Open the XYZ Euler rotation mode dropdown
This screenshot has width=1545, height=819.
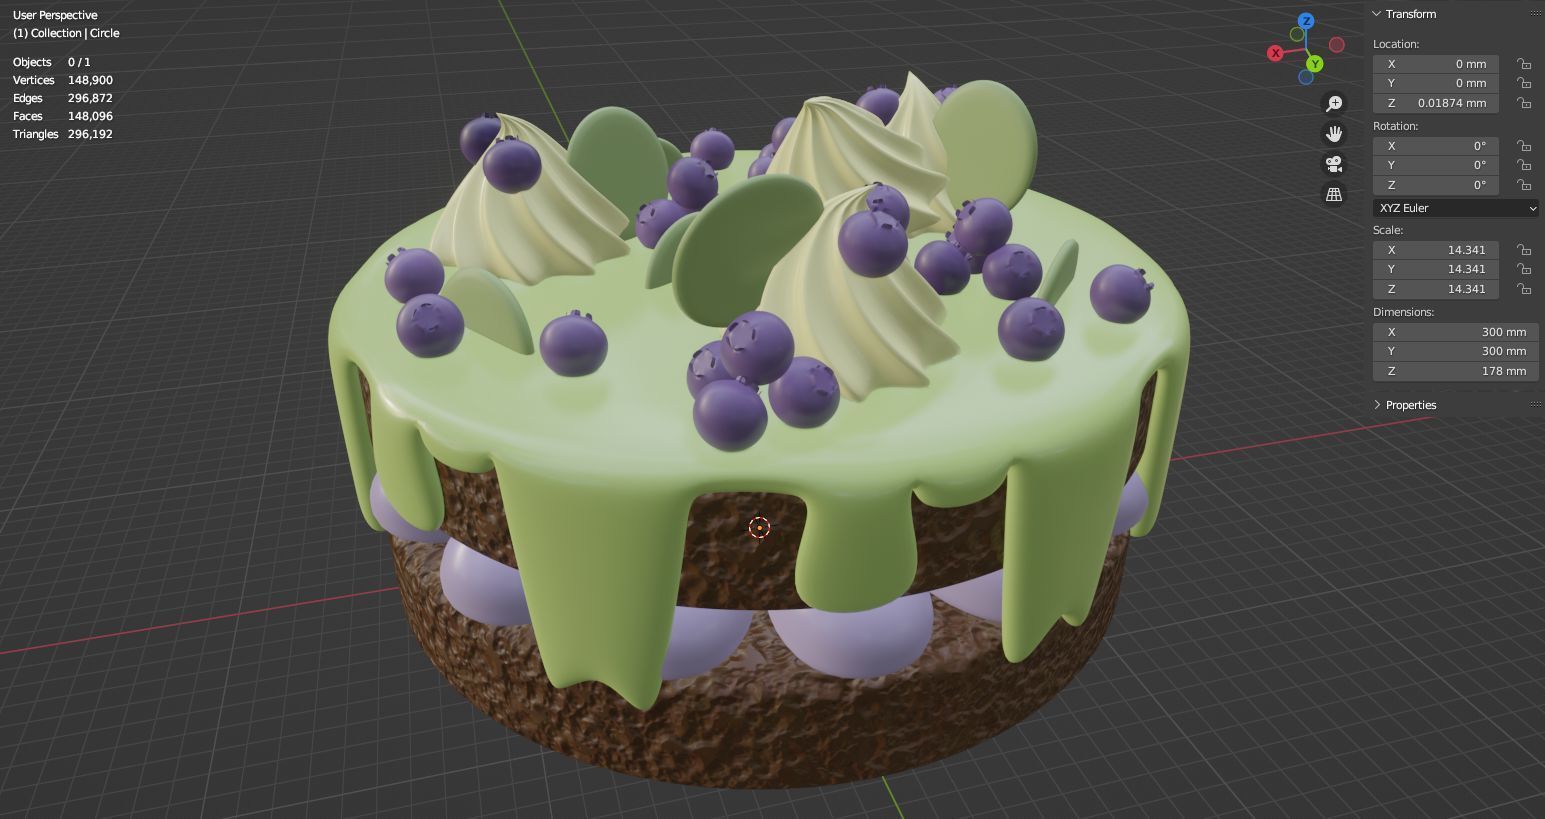coord(1456,208)
